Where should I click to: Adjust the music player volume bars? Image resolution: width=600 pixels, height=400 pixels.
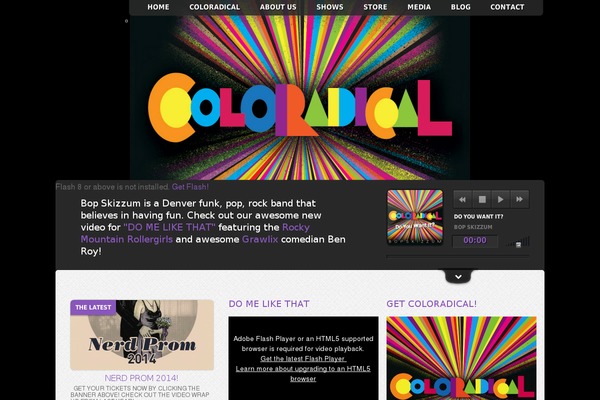518,242
